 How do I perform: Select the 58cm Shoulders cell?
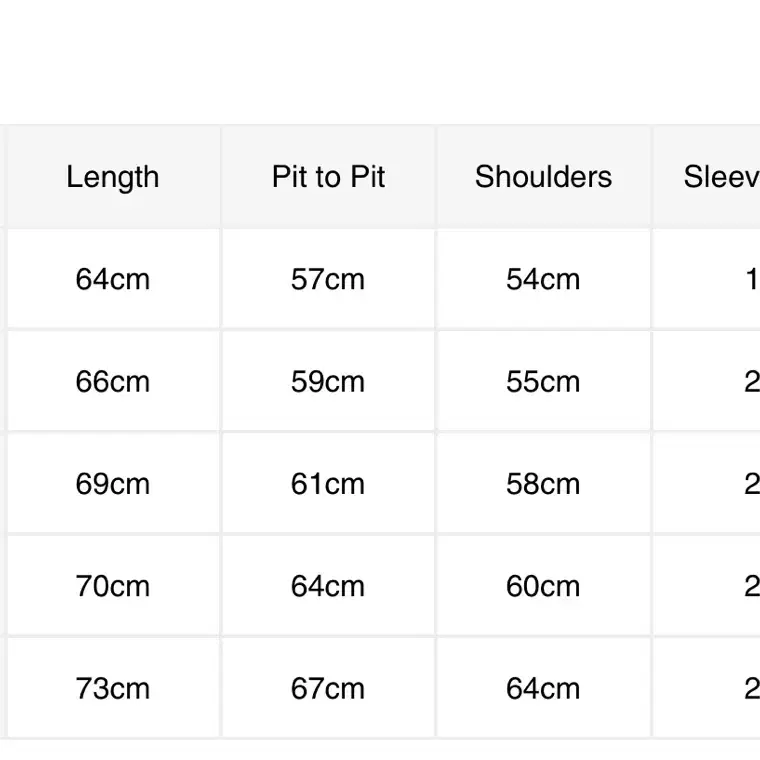[x=543, y=484]
